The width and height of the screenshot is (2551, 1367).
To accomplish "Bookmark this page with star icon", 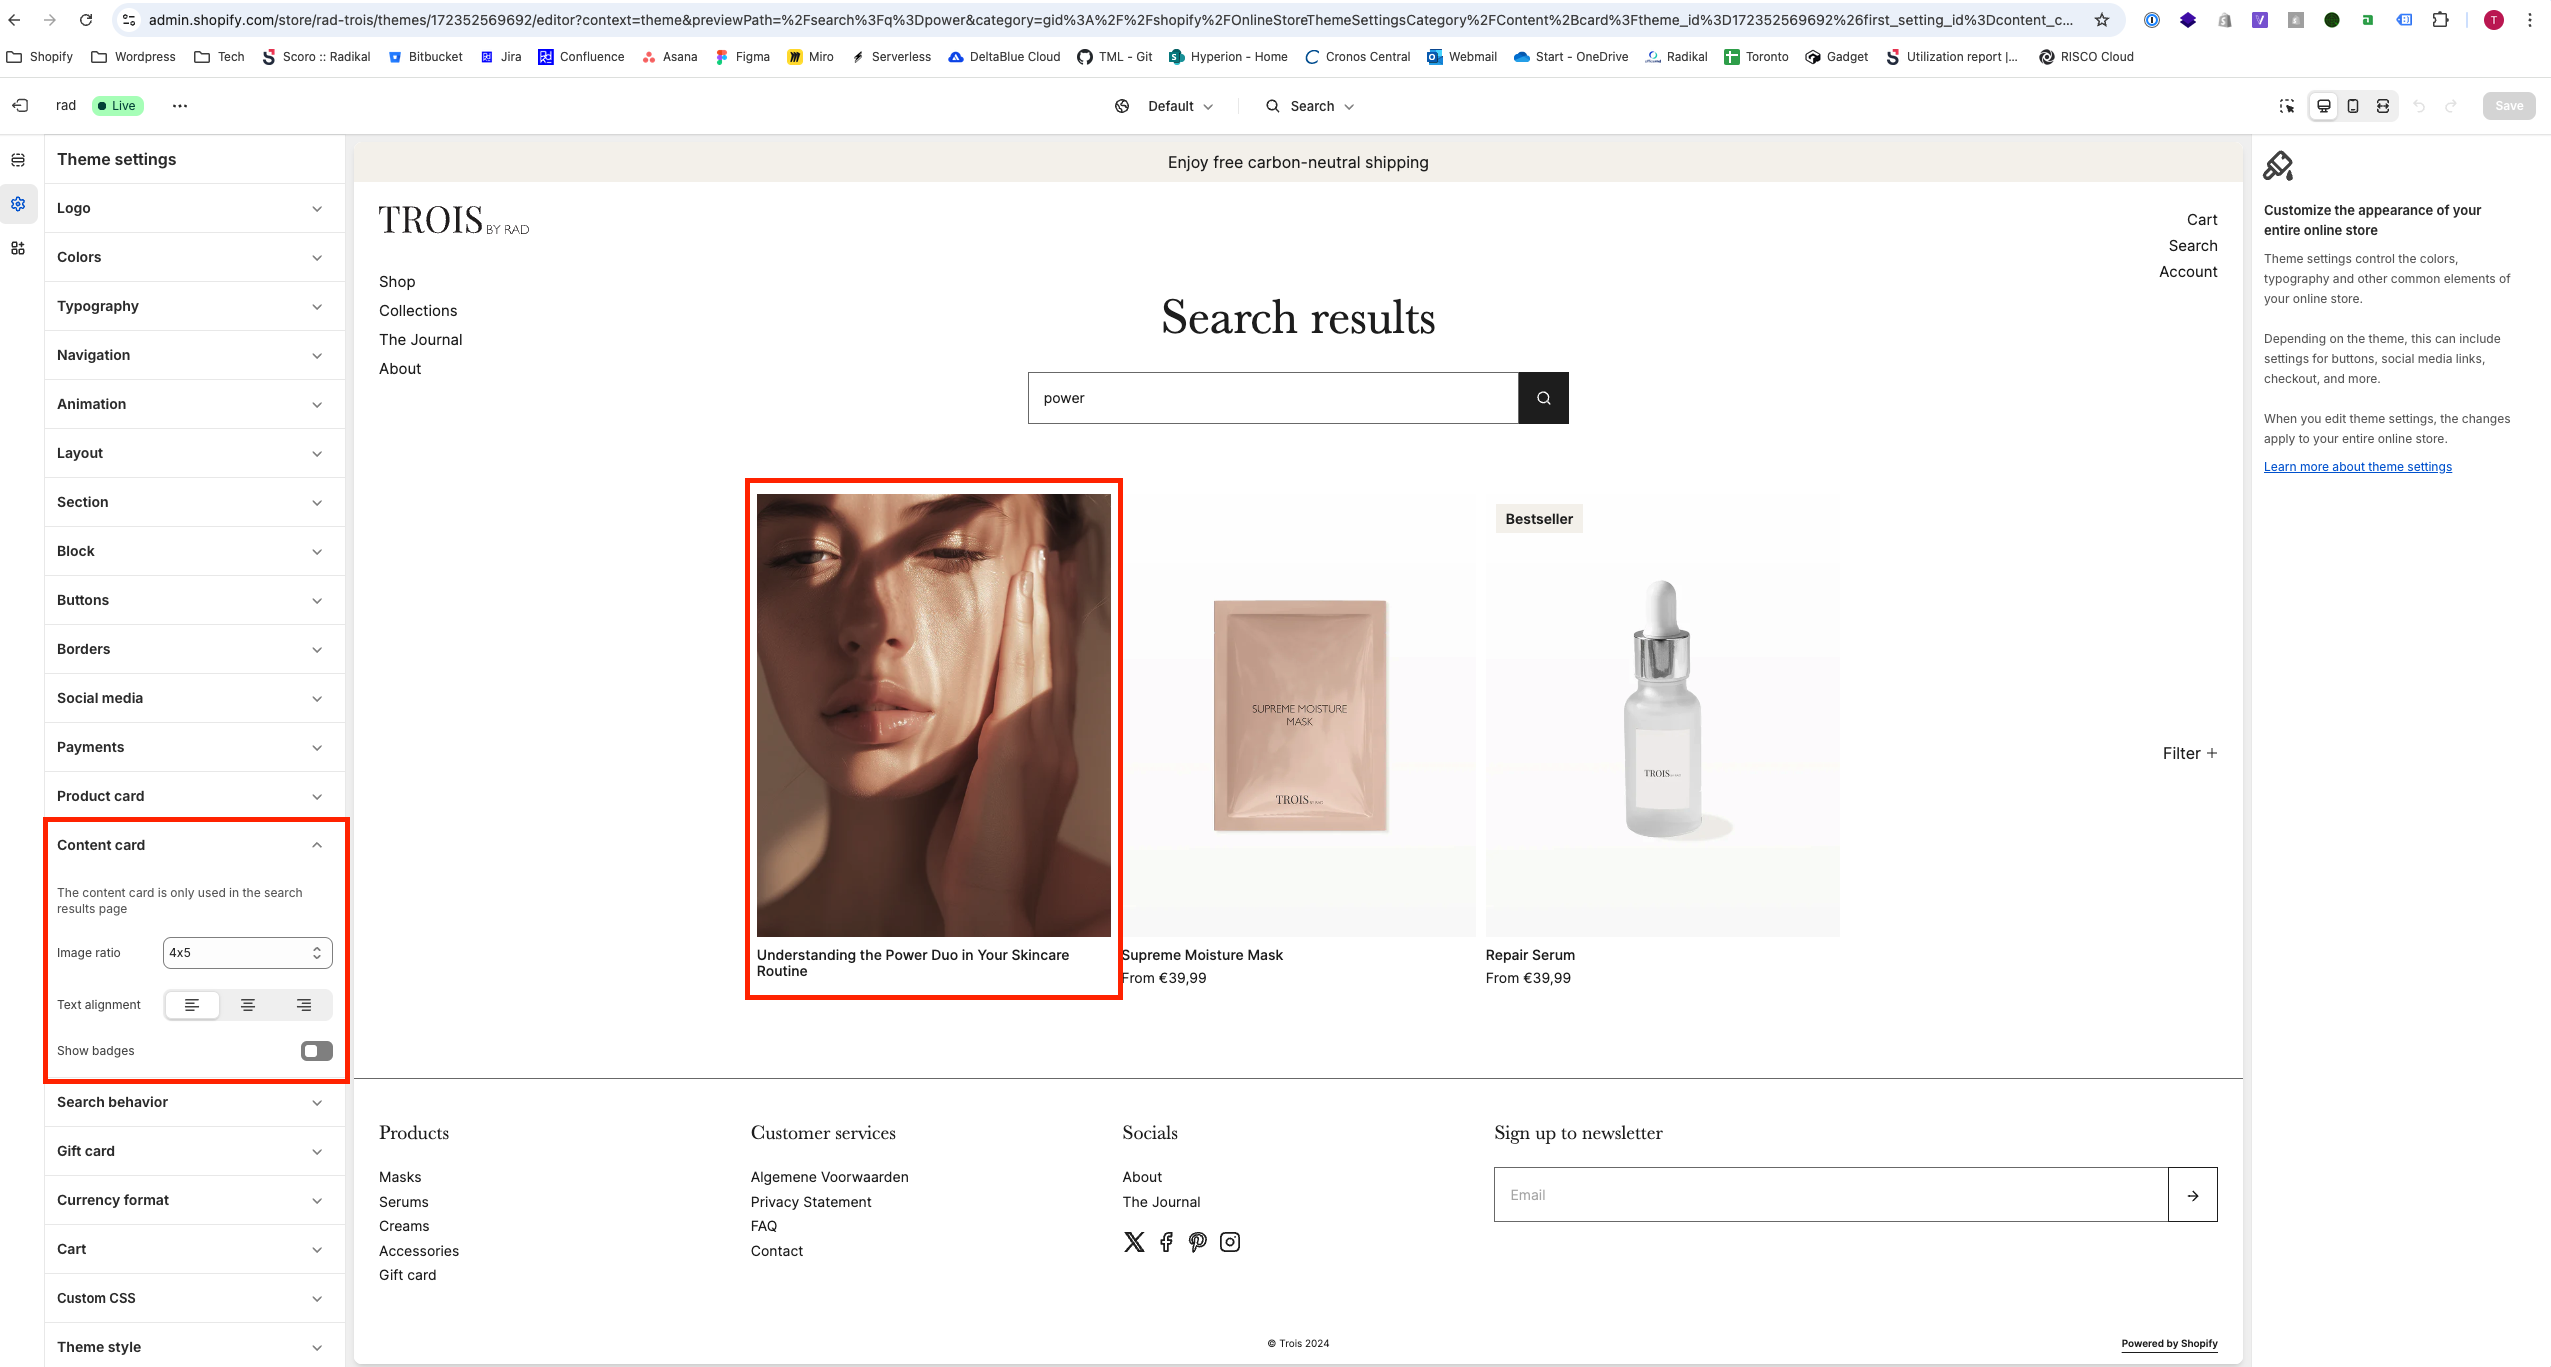I will pos(2101,20).
